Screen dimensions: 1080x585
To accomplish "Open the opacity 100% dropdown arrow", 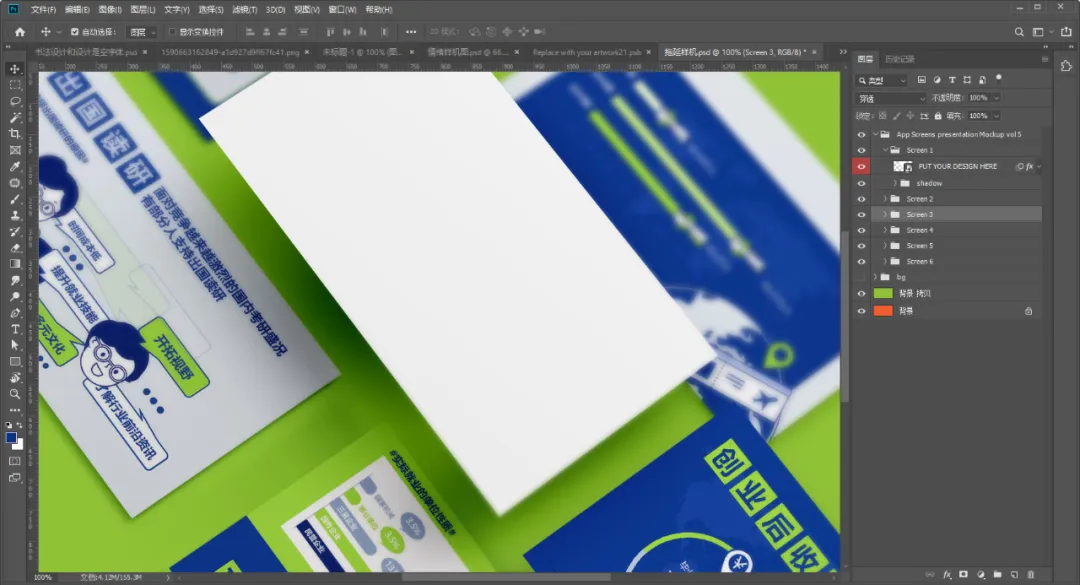I will (996, 98).
